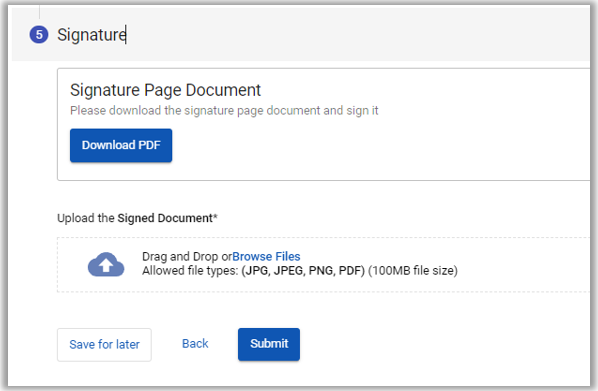The width and height of the screenshot is (598, 391).
Task: Submit the signed document form
Action: 269,344
